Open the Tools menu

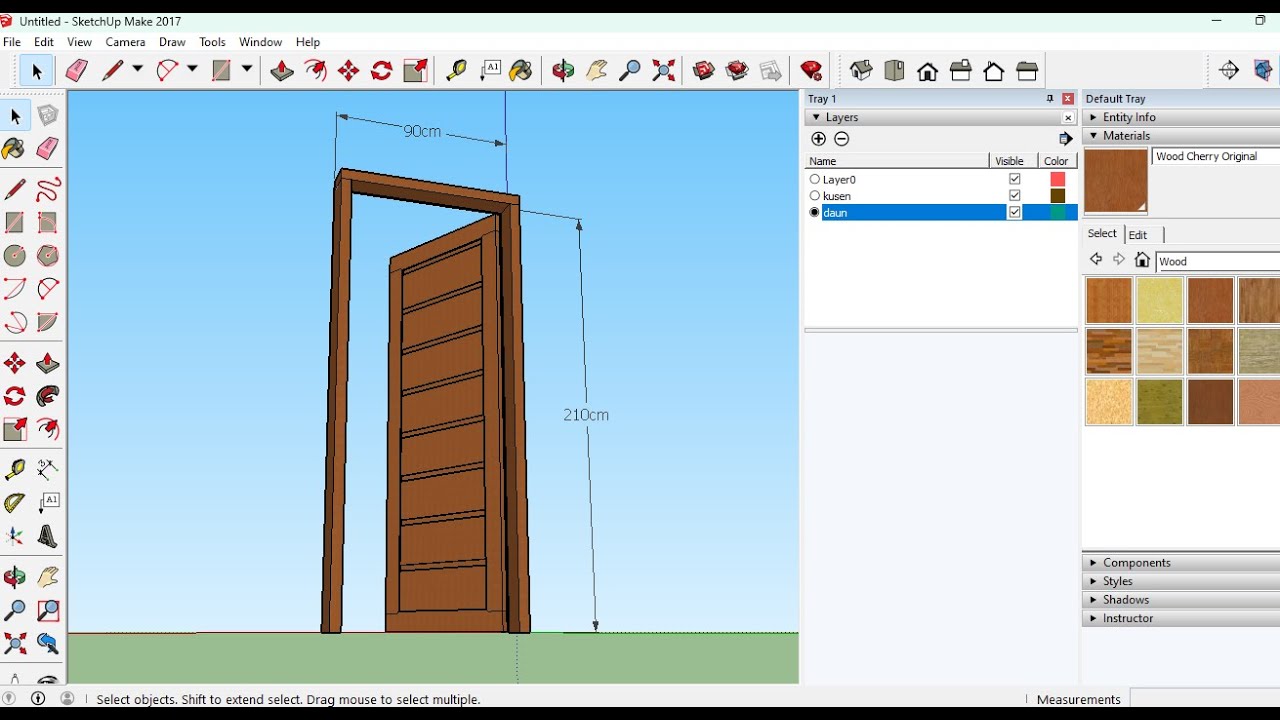pos(212,42)
